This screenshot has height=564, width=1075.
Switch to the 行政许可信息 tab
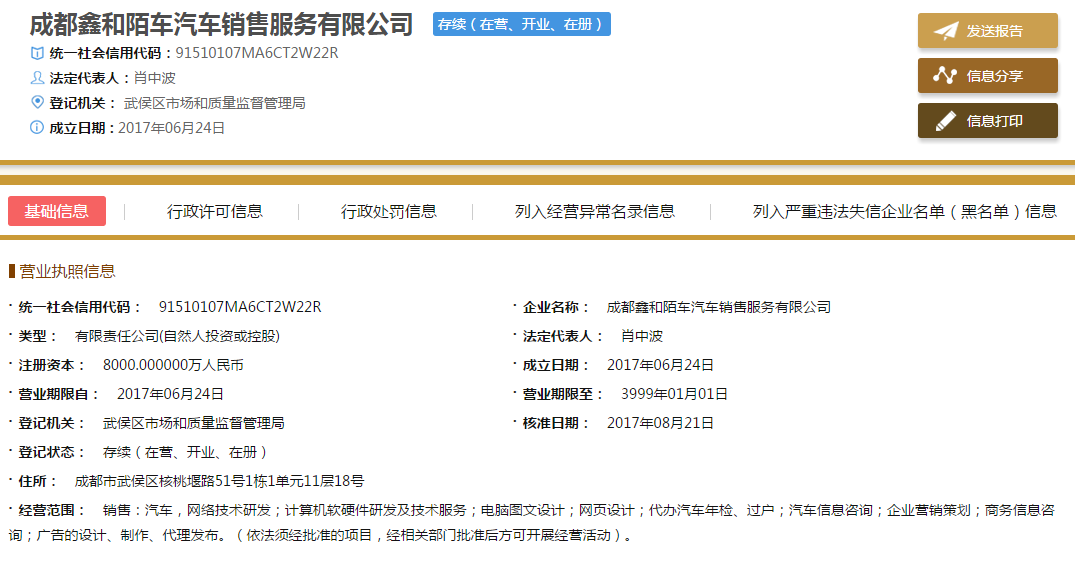pyautogui.click(x=215, y=211)
